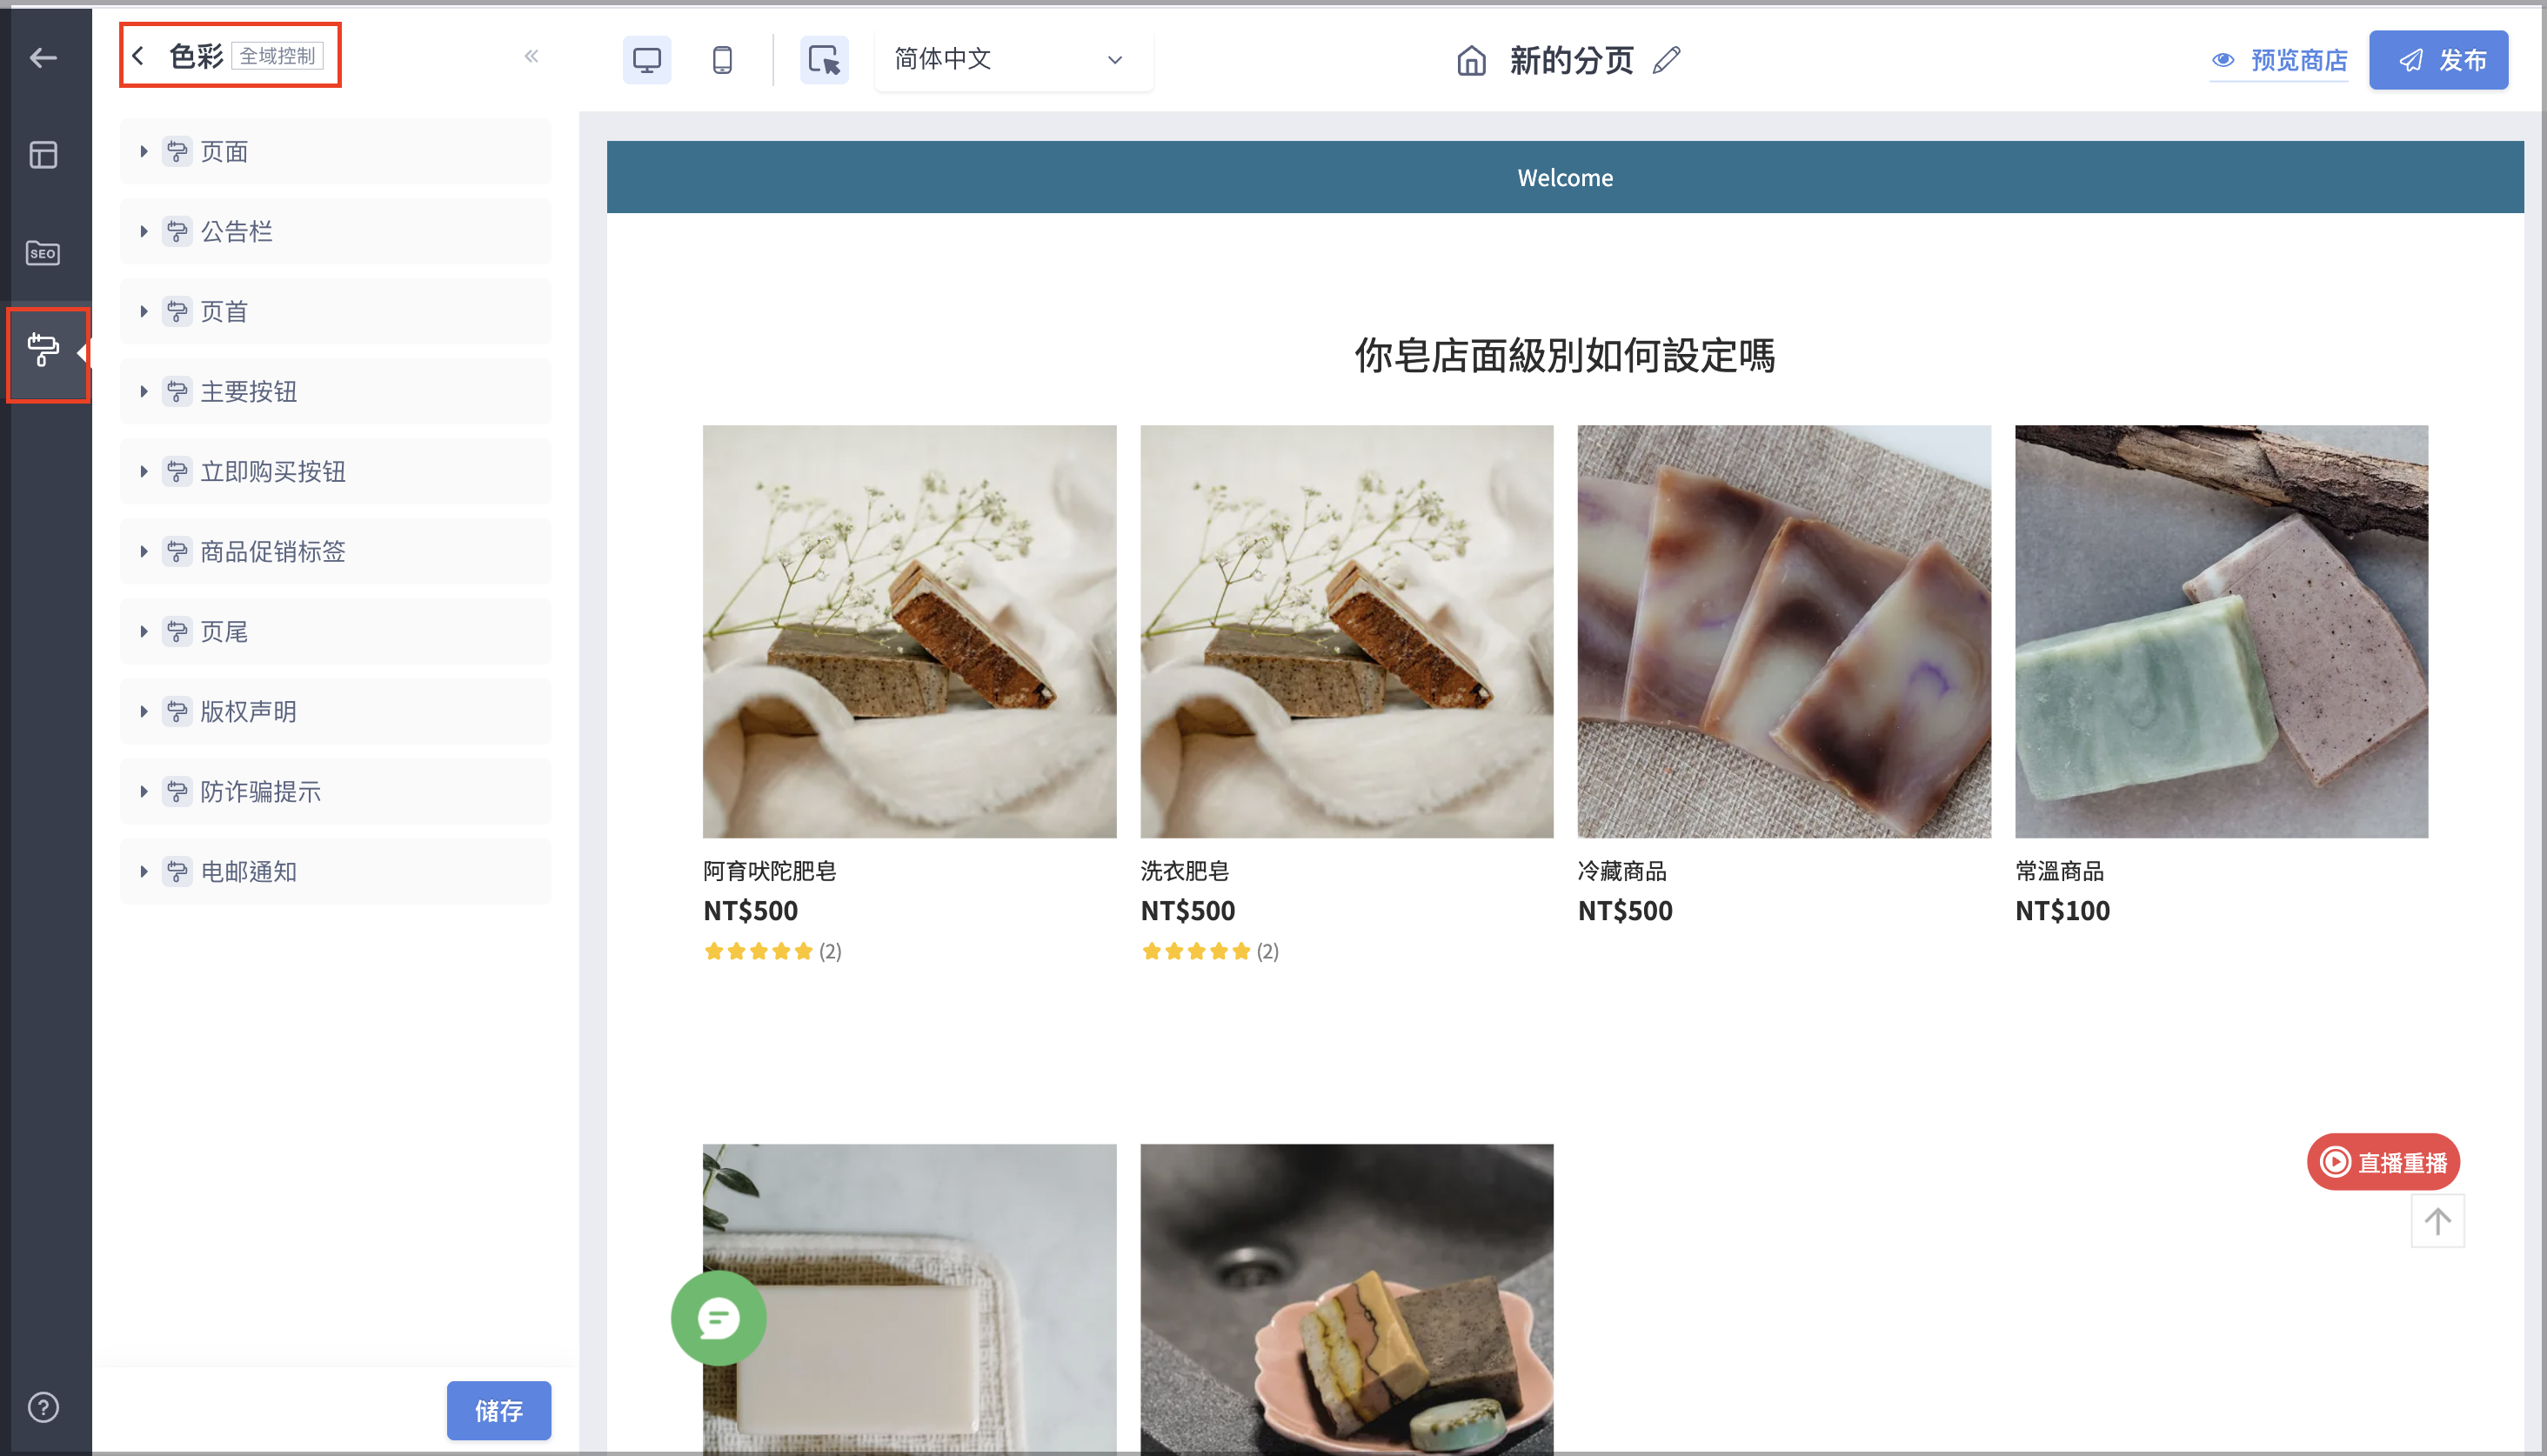Click the 直播重播 live replay button
The width and height of the screenshot is (2547, 1456).
[2383, 1162]
